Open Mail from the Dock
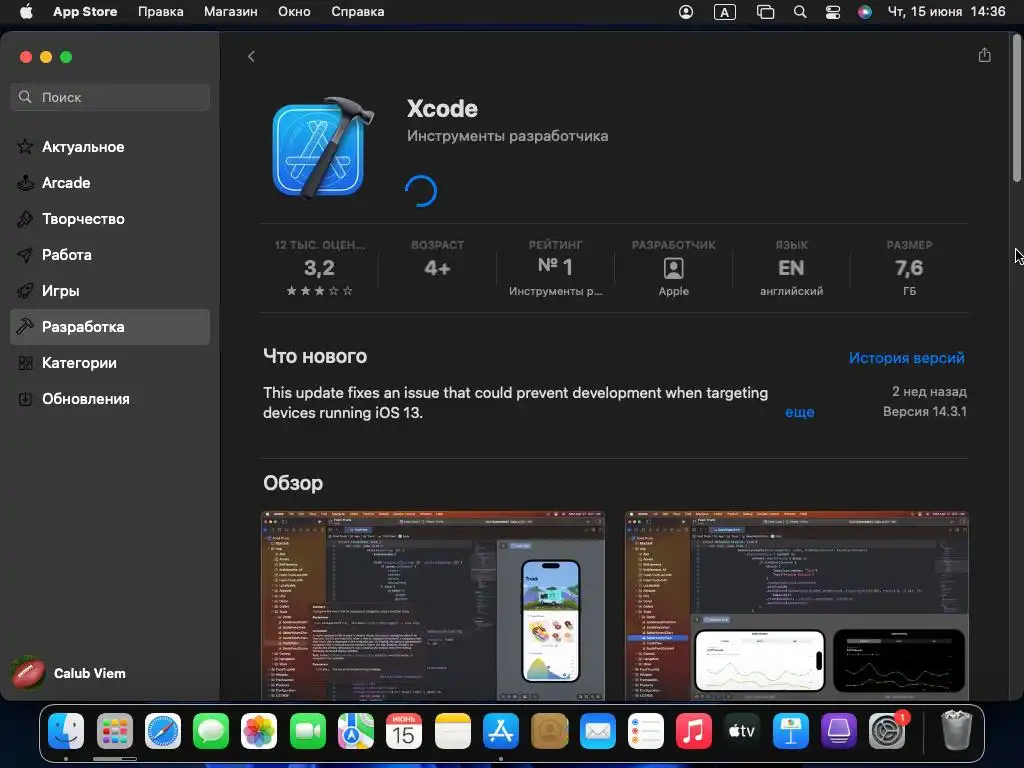 tap(598, 731)
